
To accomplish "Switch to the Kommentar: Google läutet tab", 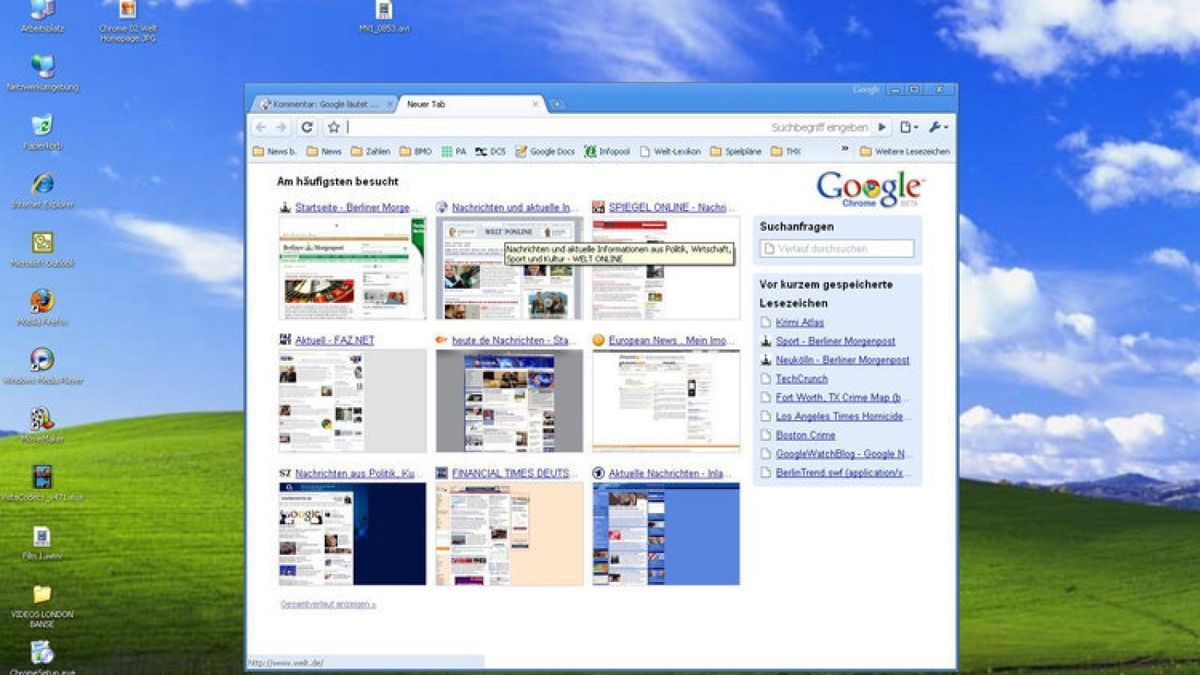I will (x=320, y=101).
